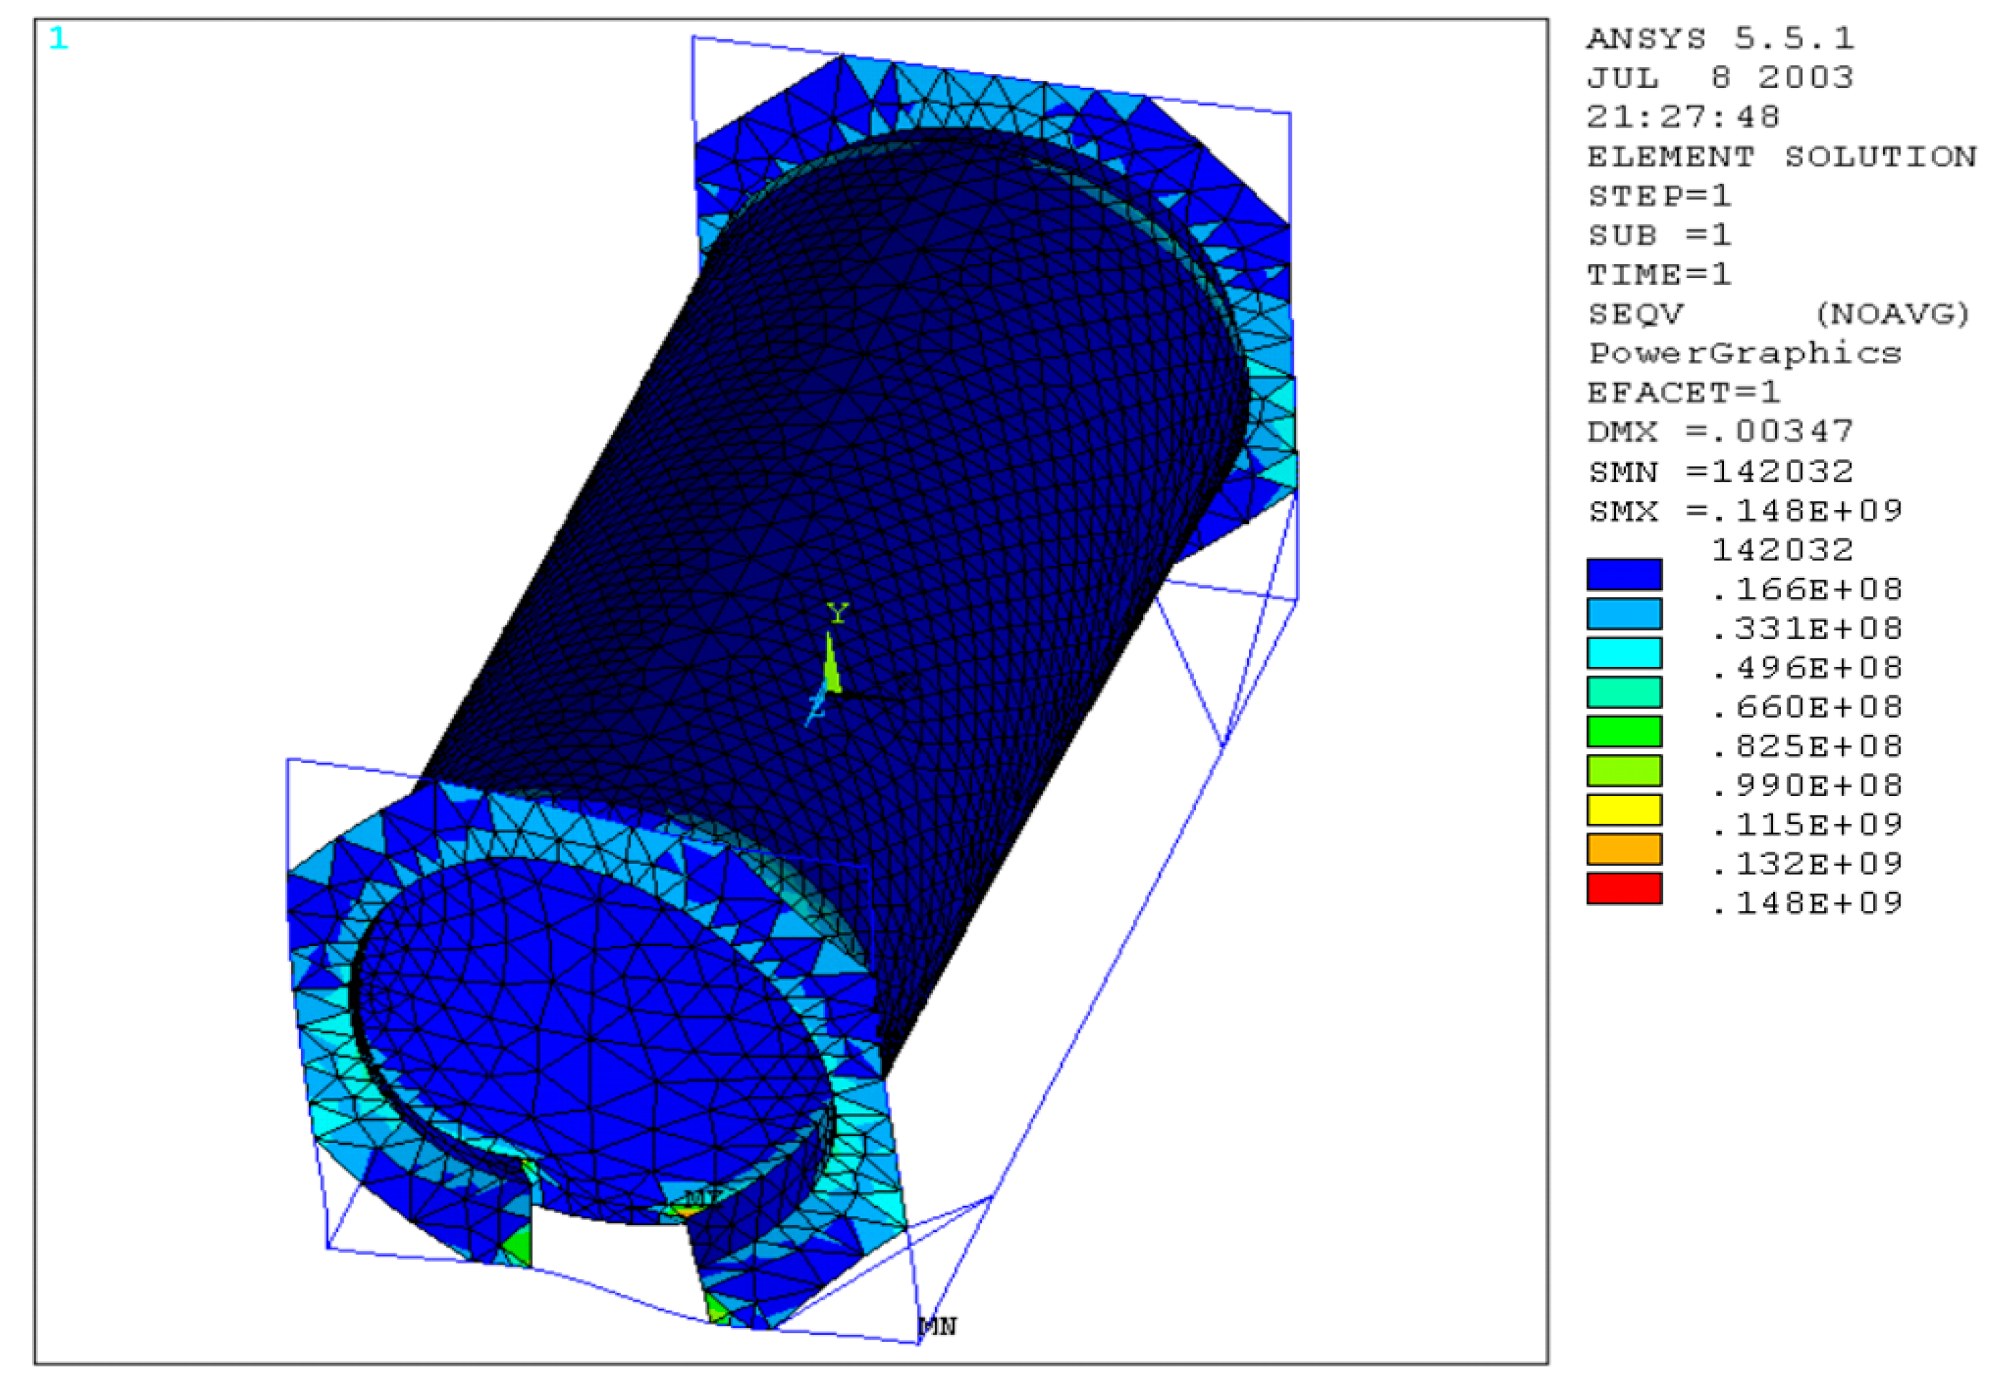Click the red legend color swatch
This screenshot has width=1998, height=1387.
(x=1623, y=888)
